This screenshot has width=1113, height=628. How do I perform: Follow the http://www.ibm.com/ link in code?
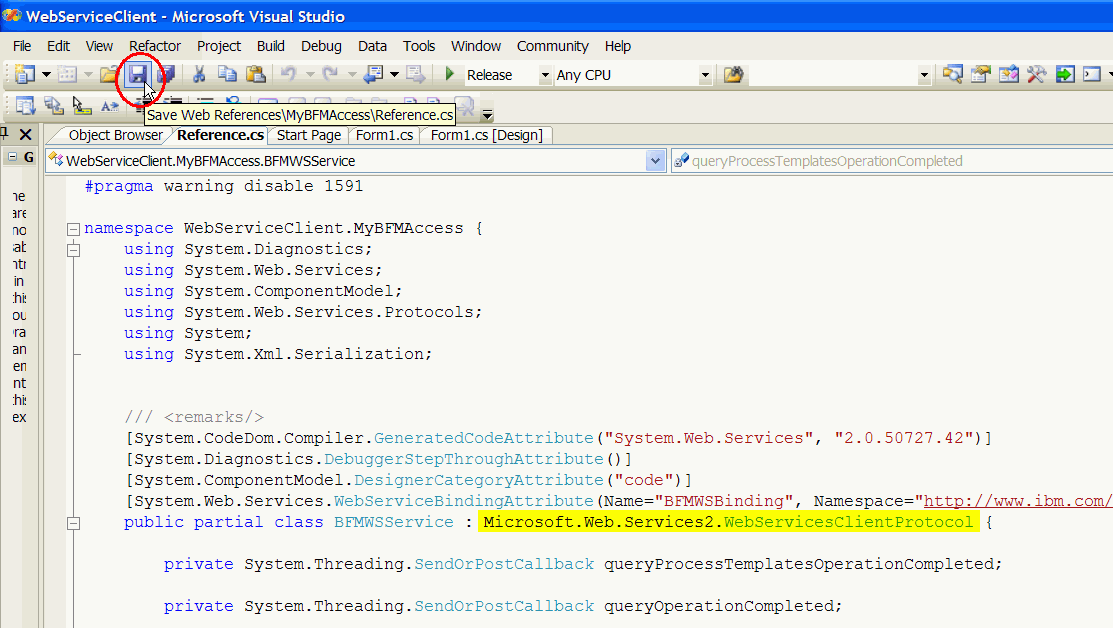pos(1018,501)
